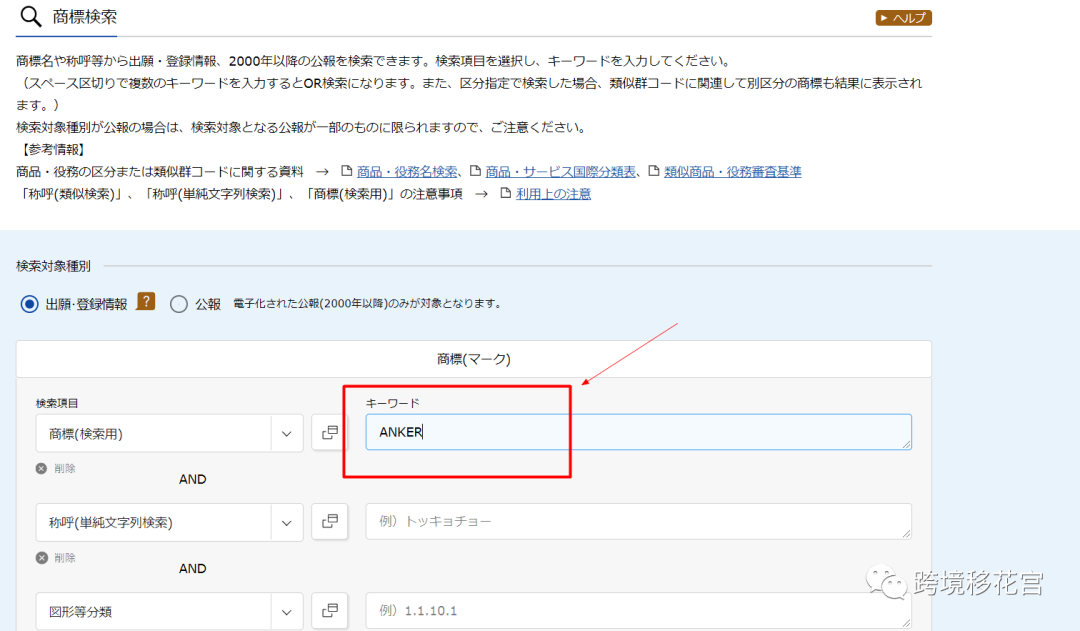The height and width of the screenshot is (631, 1080).
Task: Click the 商標(マーク) section header
Action: (474, 359)
